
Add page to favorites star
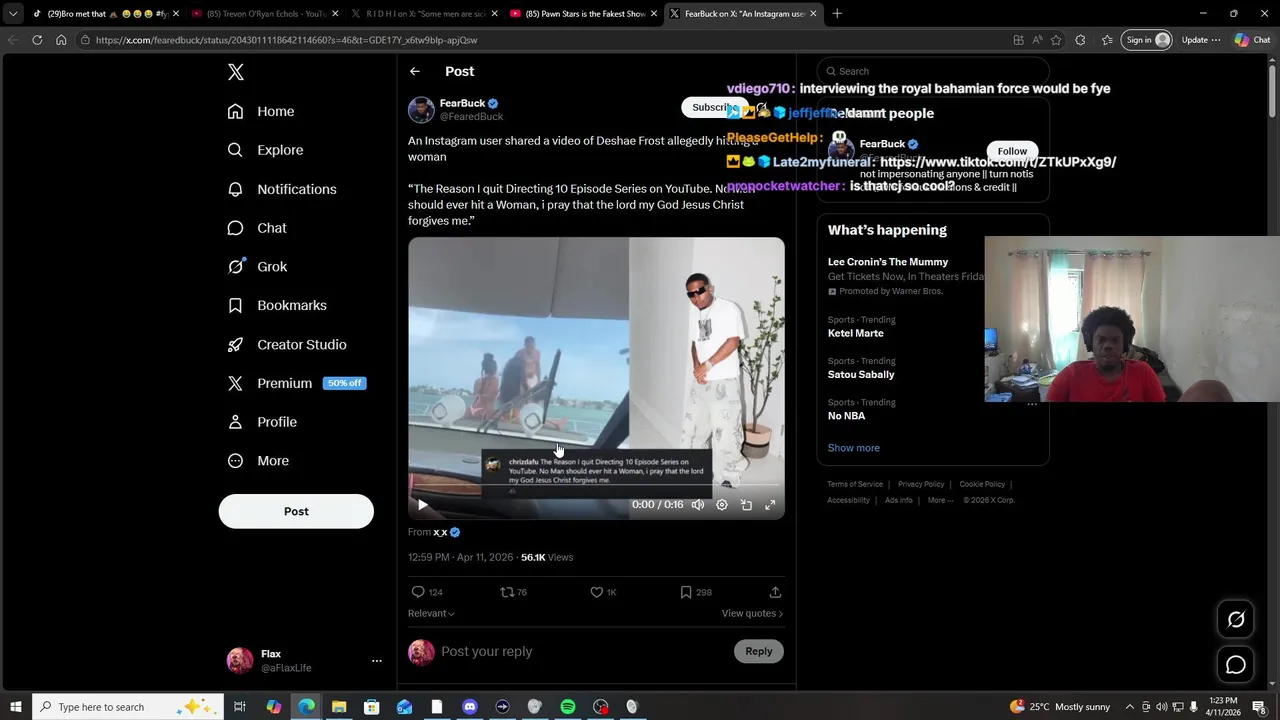1056,40
